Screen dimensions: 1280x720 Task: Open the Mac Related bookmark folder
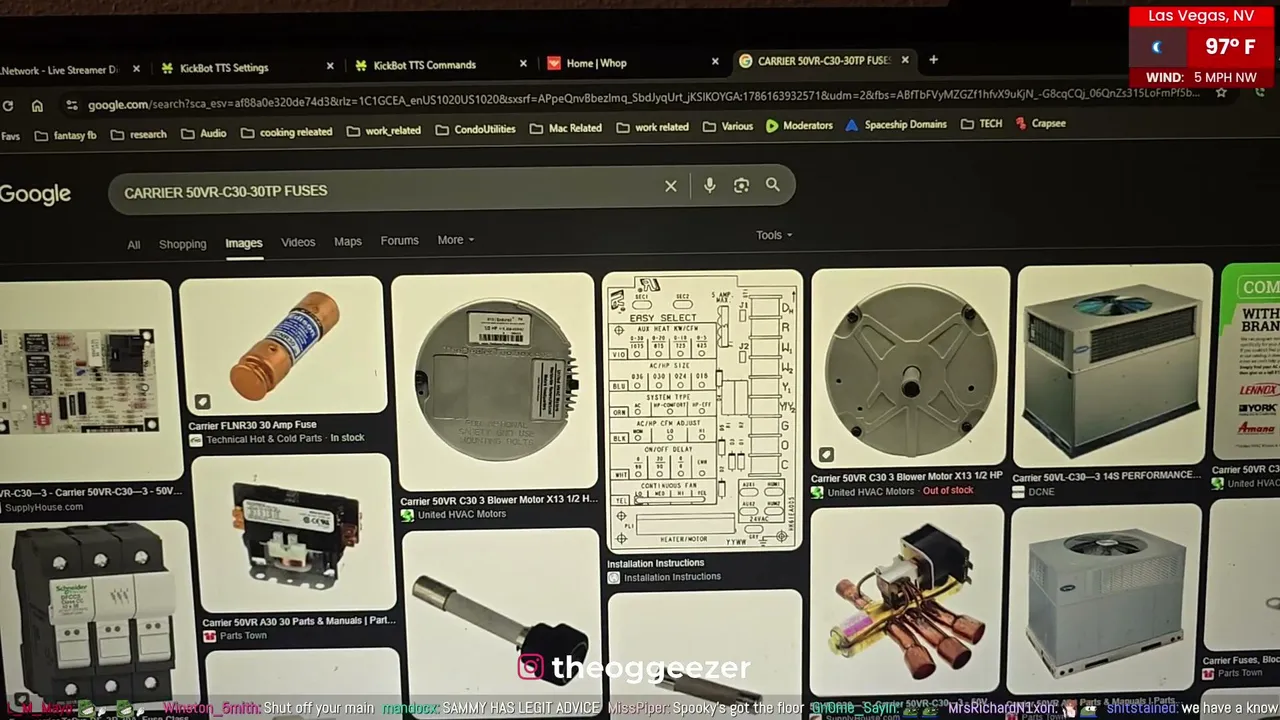click(565, 128)
